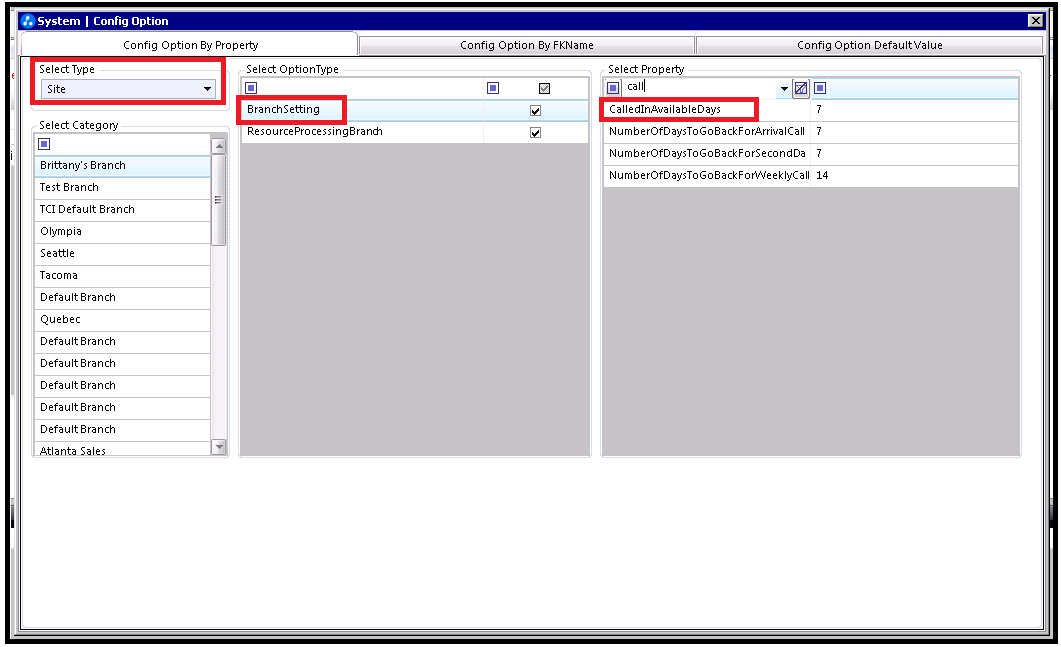
Task: Click the scroll up arrow of the category list
Action: (219, 146)
